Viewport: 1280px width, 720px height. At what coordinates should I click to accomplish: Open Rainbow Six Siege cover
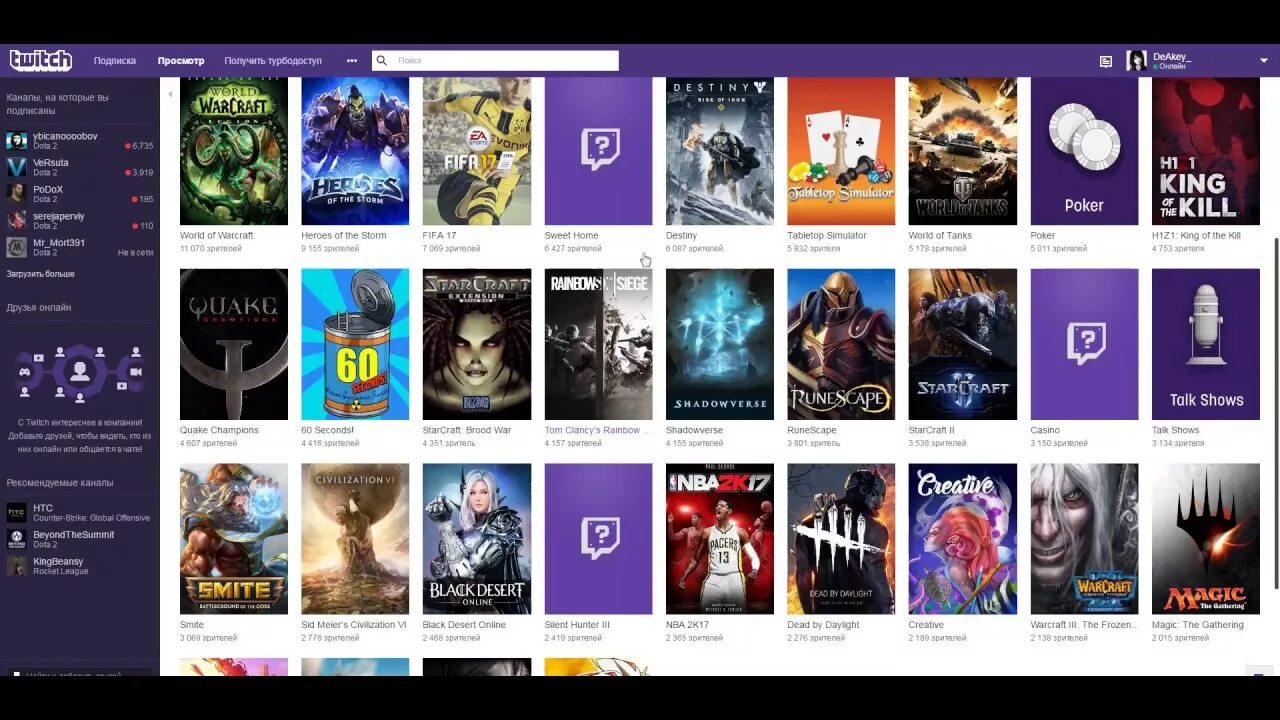(598, 344)
